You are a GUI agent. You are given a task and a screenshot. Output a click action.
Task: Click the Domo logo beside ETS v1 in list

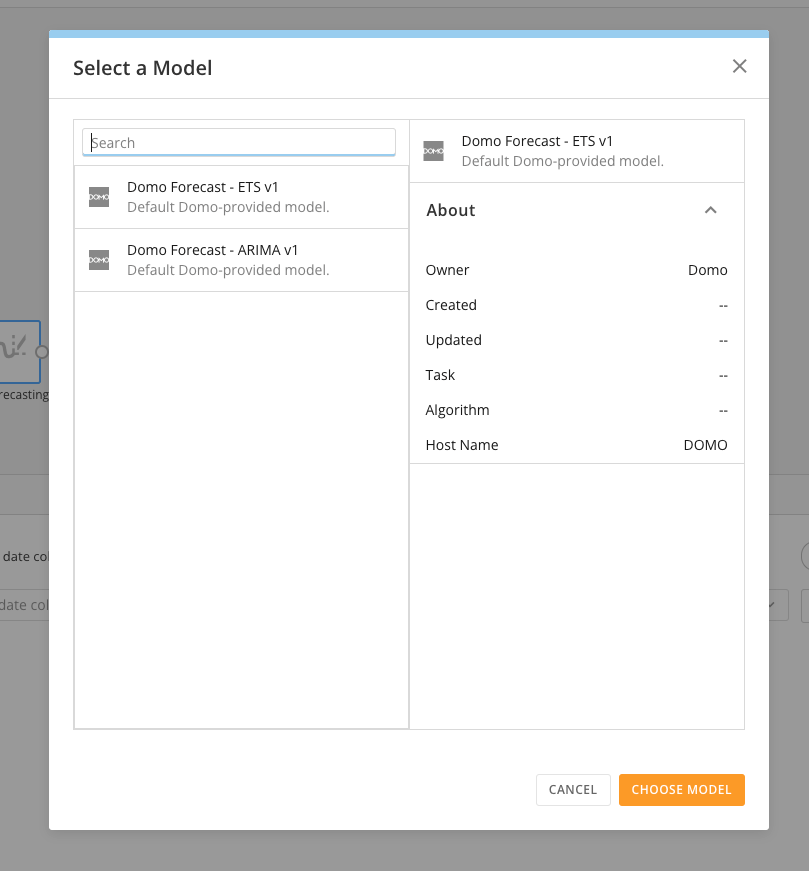99,197
